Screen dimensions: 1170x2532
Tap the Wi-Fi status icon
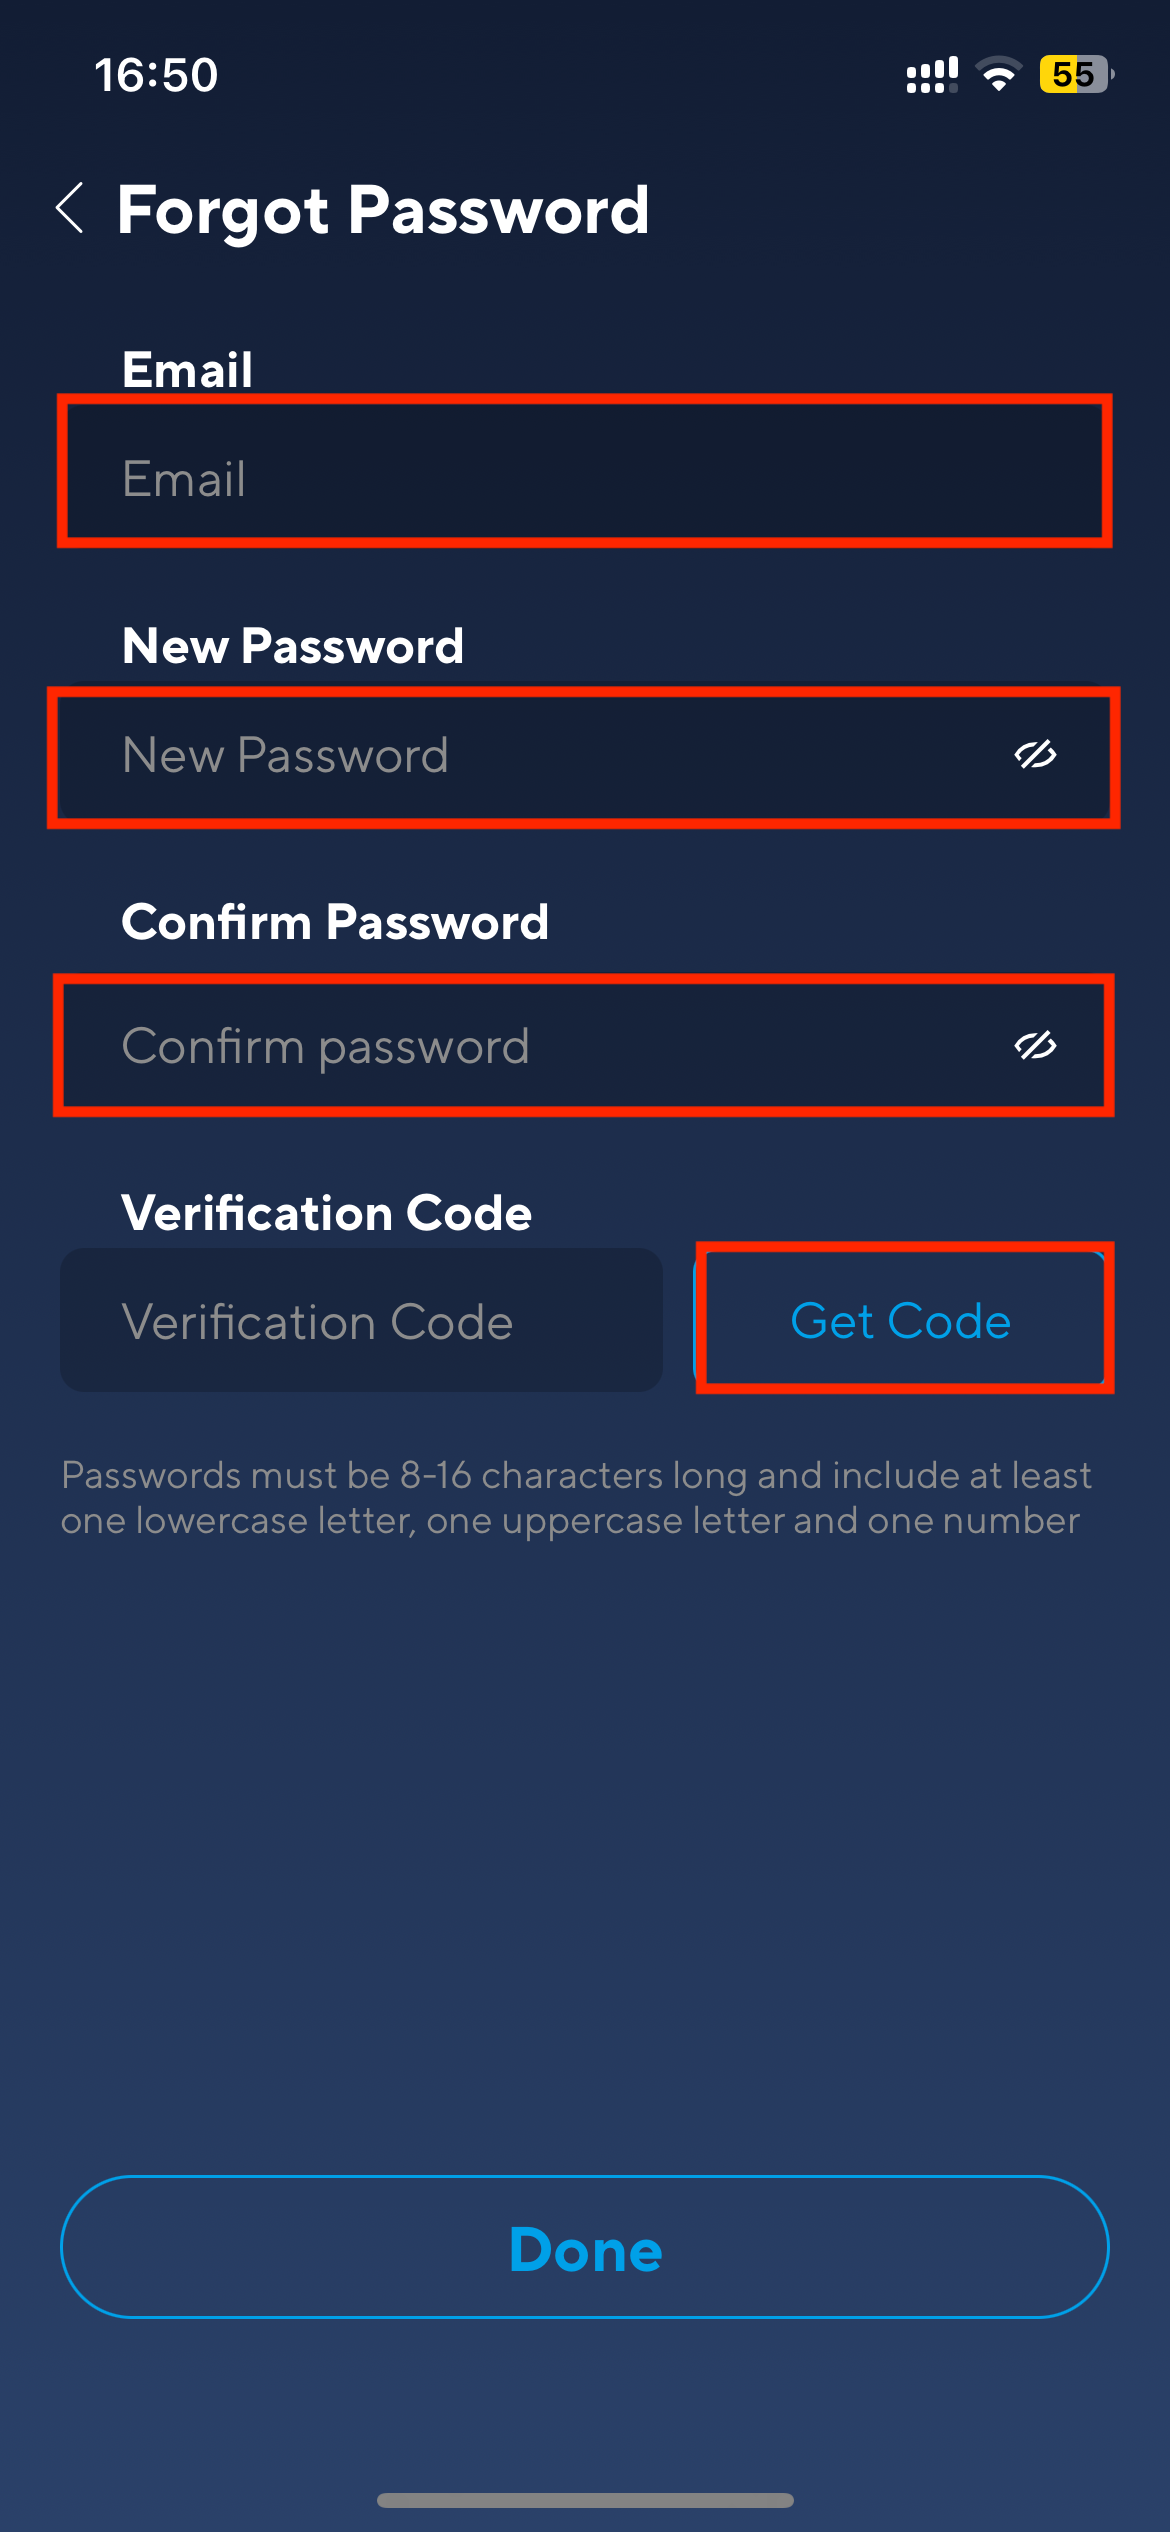[998, 75]
